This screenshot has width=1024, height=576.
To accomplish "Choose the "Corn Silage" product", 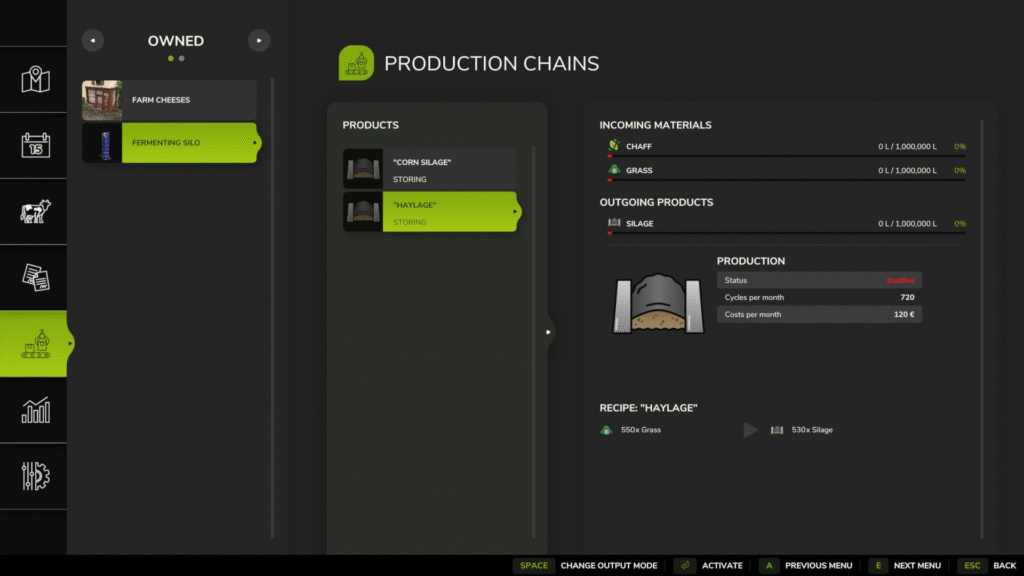I will 430,169.
